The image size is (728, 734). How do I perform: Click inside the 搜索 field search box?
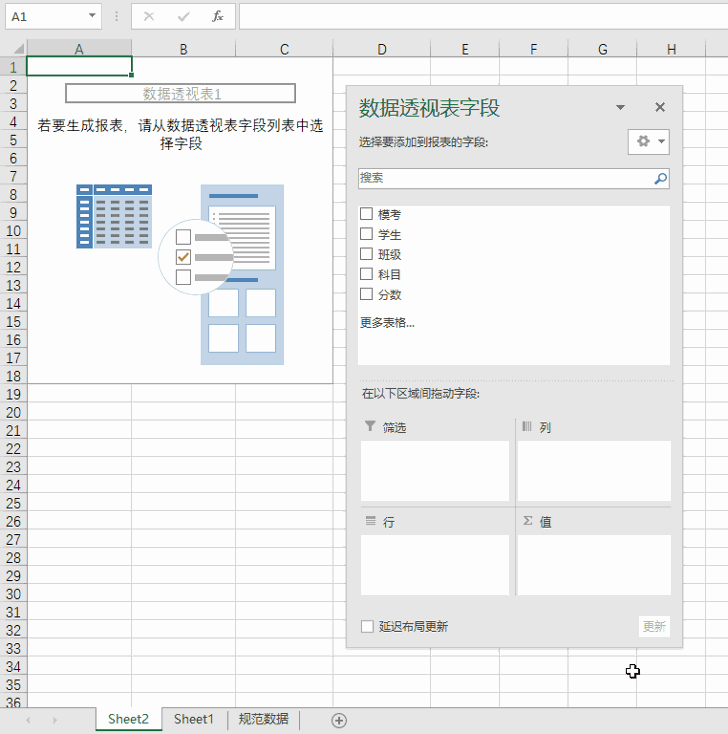[x=504, y=179]
